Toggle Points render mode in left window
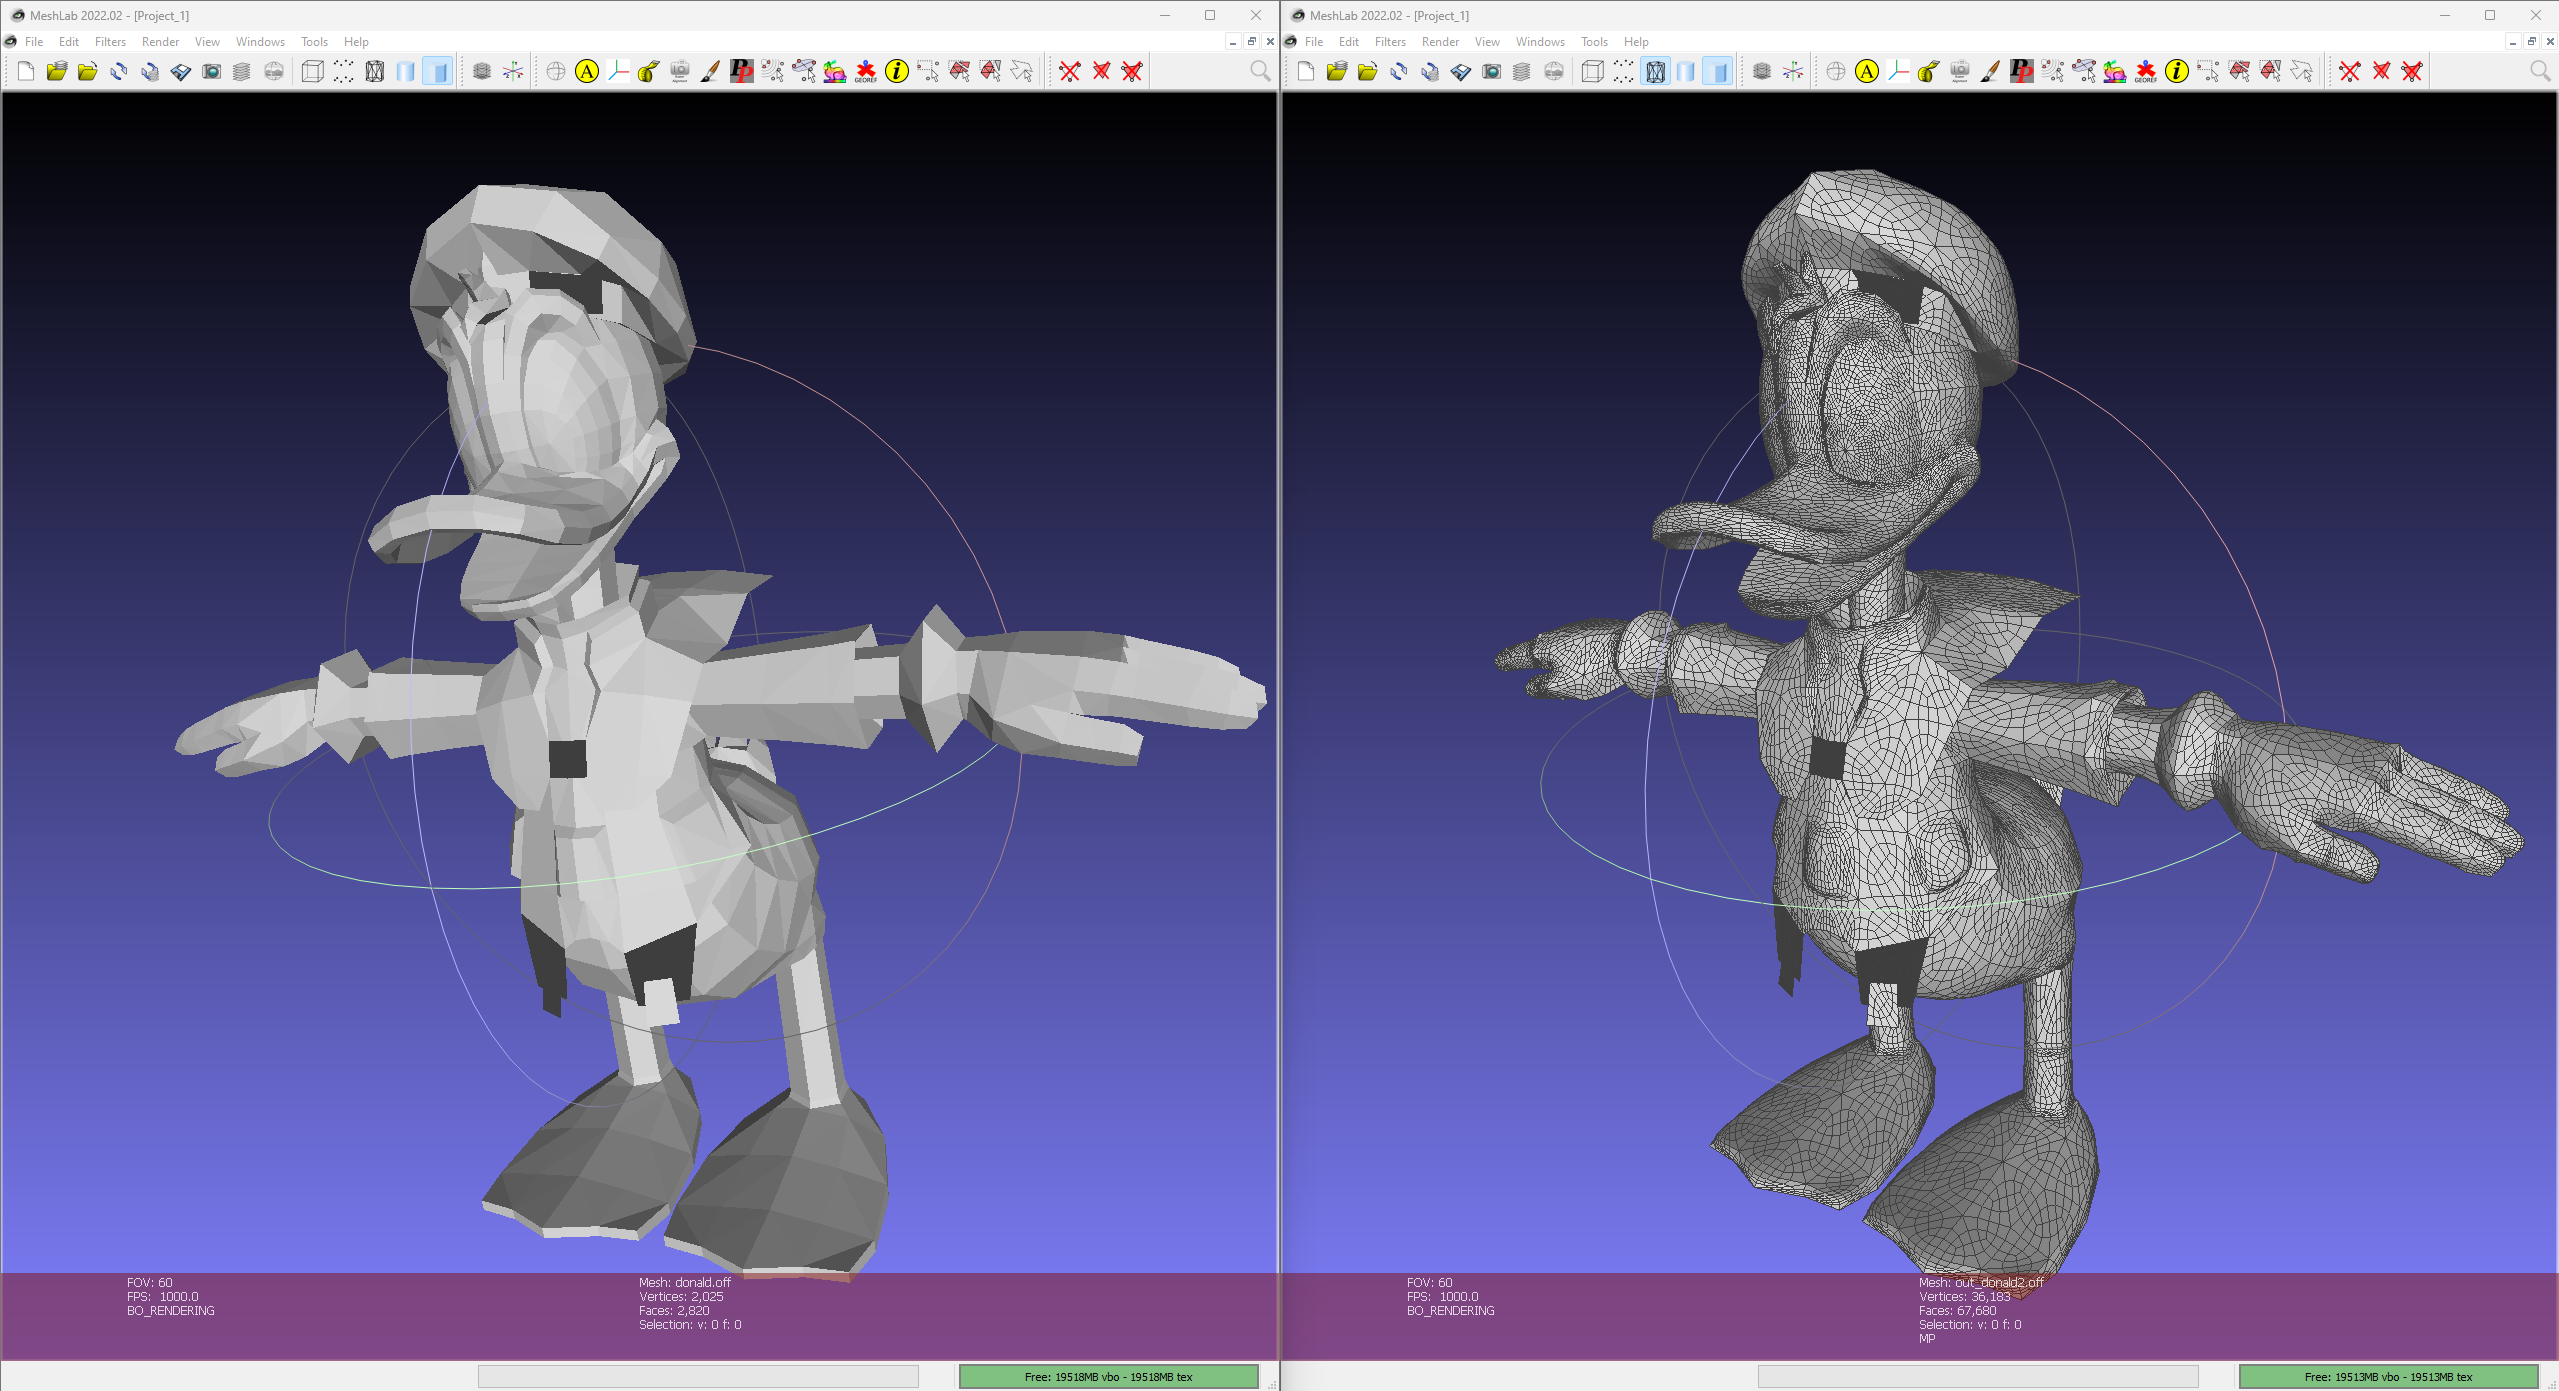Screen dimensions: 2559x1391 click(344, 71)
